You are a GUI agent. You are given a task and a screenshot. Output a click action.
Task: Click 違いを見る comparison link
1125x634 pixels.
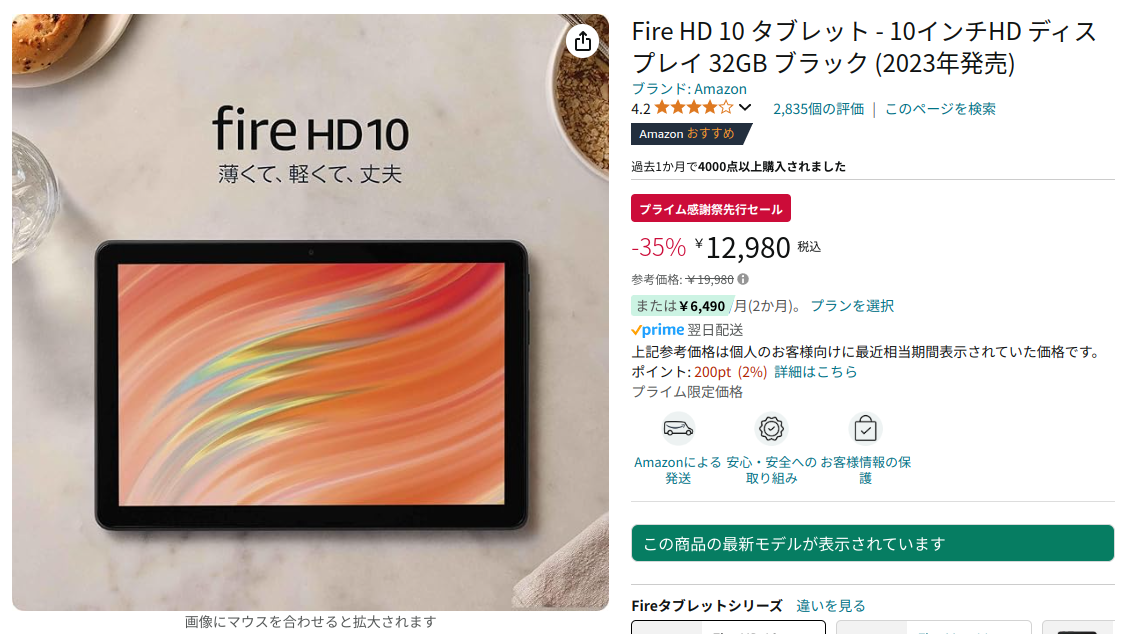pyautogui.click(x=831, y=605)
